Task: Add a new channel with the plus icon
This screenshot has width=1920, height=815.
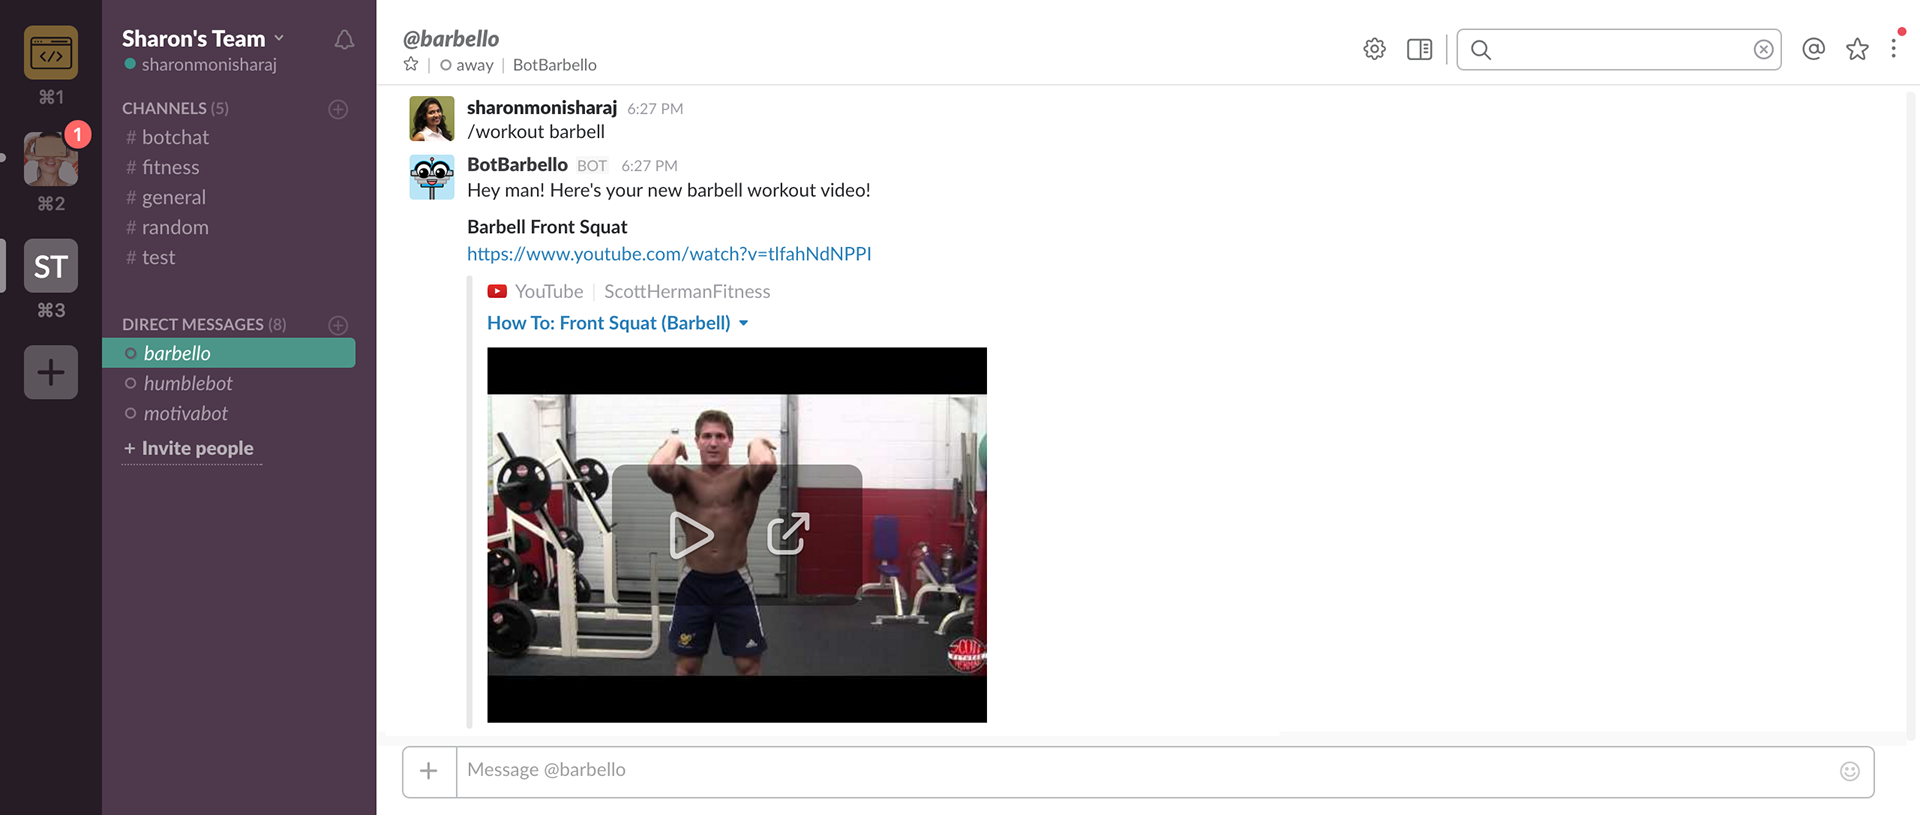Action: tap(338, 109)
